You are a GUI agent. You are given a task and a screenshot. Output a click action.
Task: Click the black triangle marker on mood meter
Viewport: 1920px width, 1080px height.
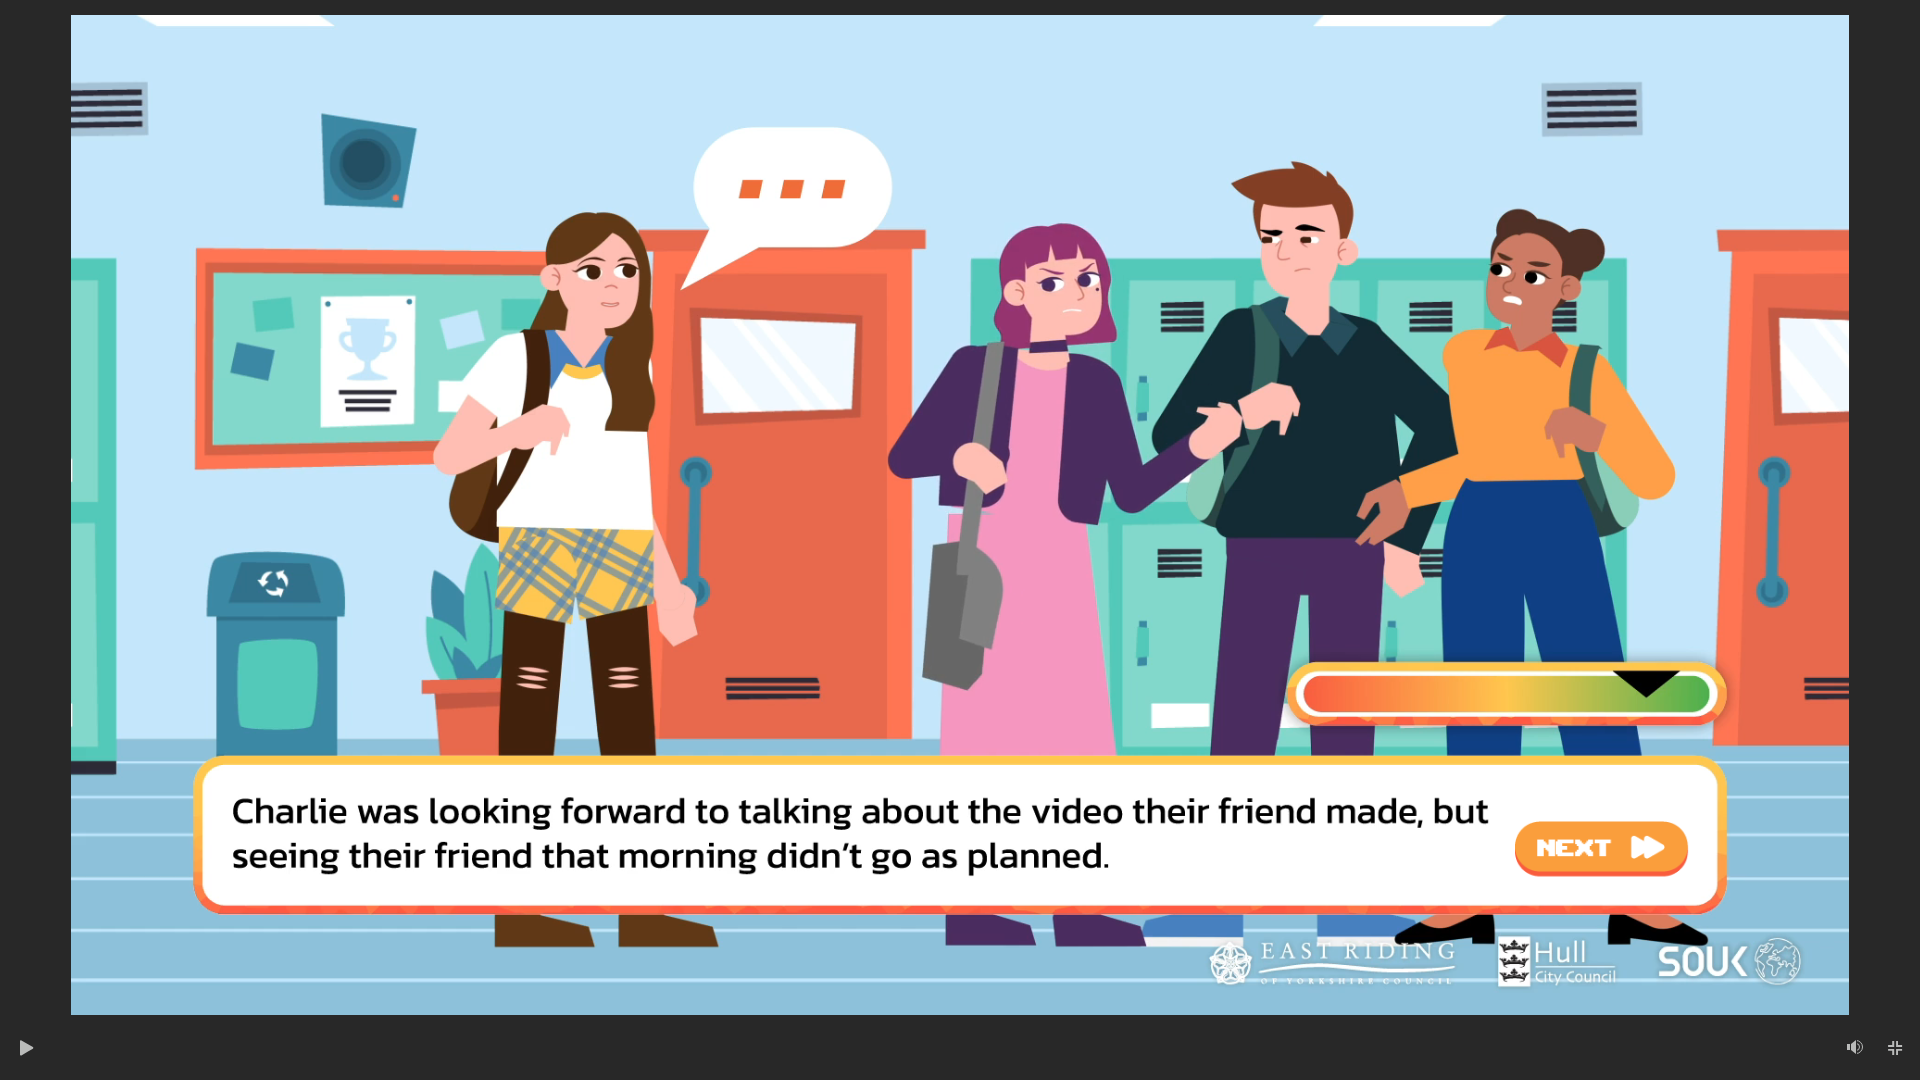pyautogui.click(x=1646, y=683)
